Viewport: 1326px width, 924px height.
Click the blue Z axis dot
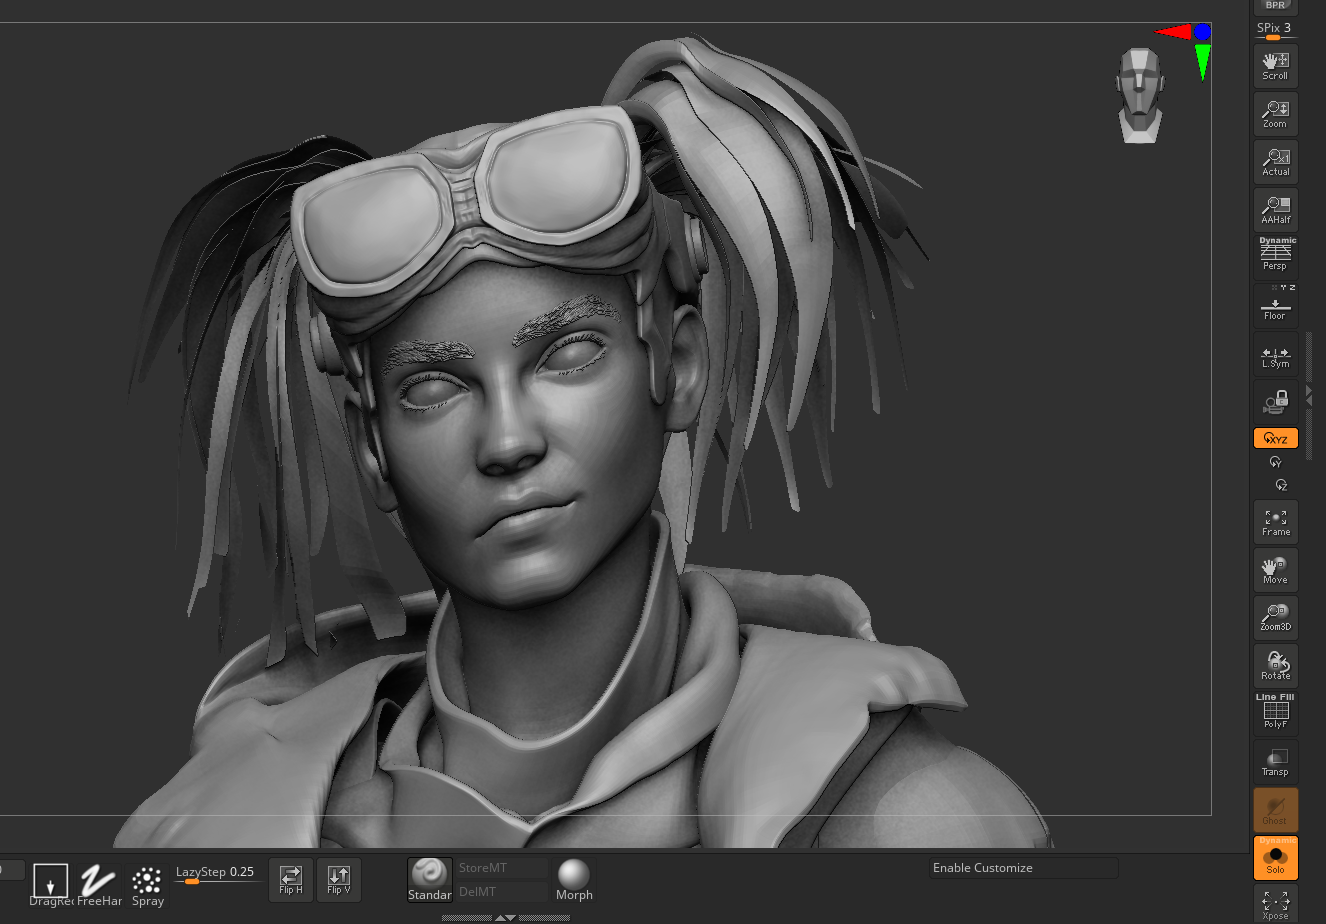(1202, 32)
